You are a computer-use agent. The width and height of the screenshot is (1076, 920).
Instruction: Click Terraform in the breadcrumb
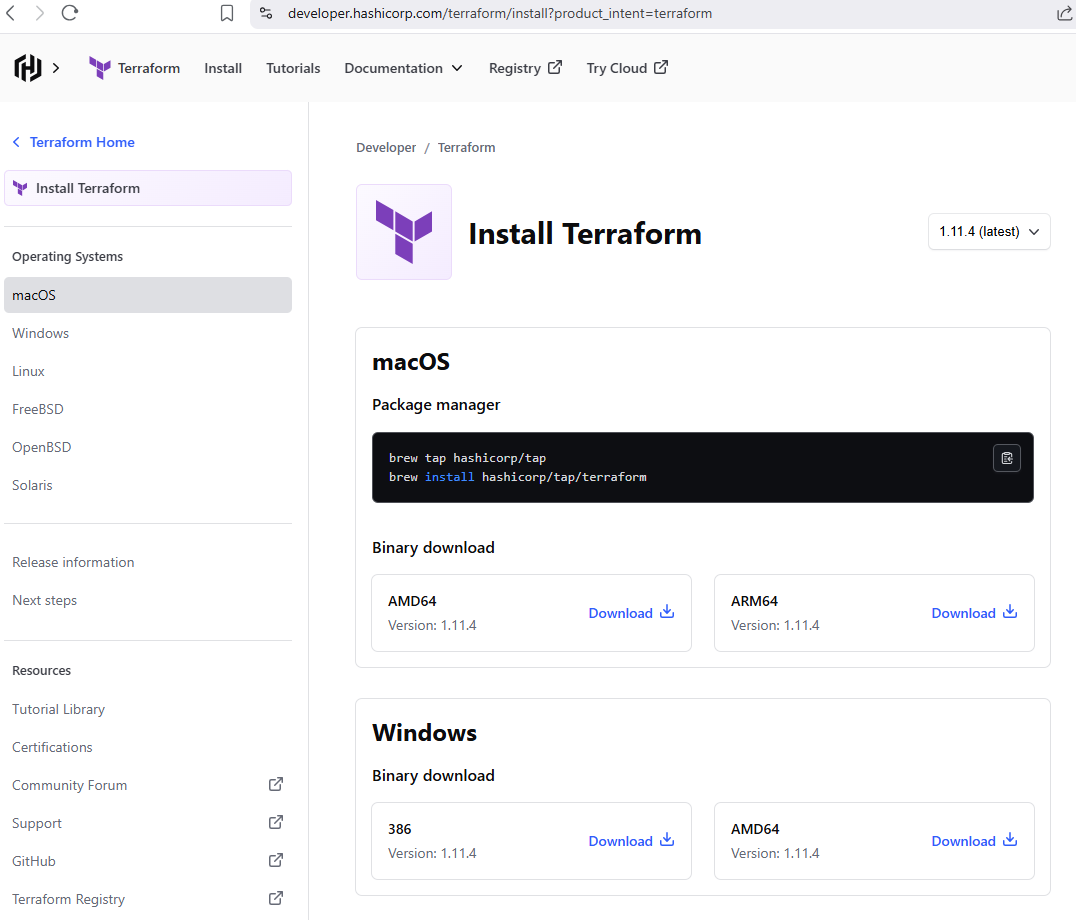(467, 148)
